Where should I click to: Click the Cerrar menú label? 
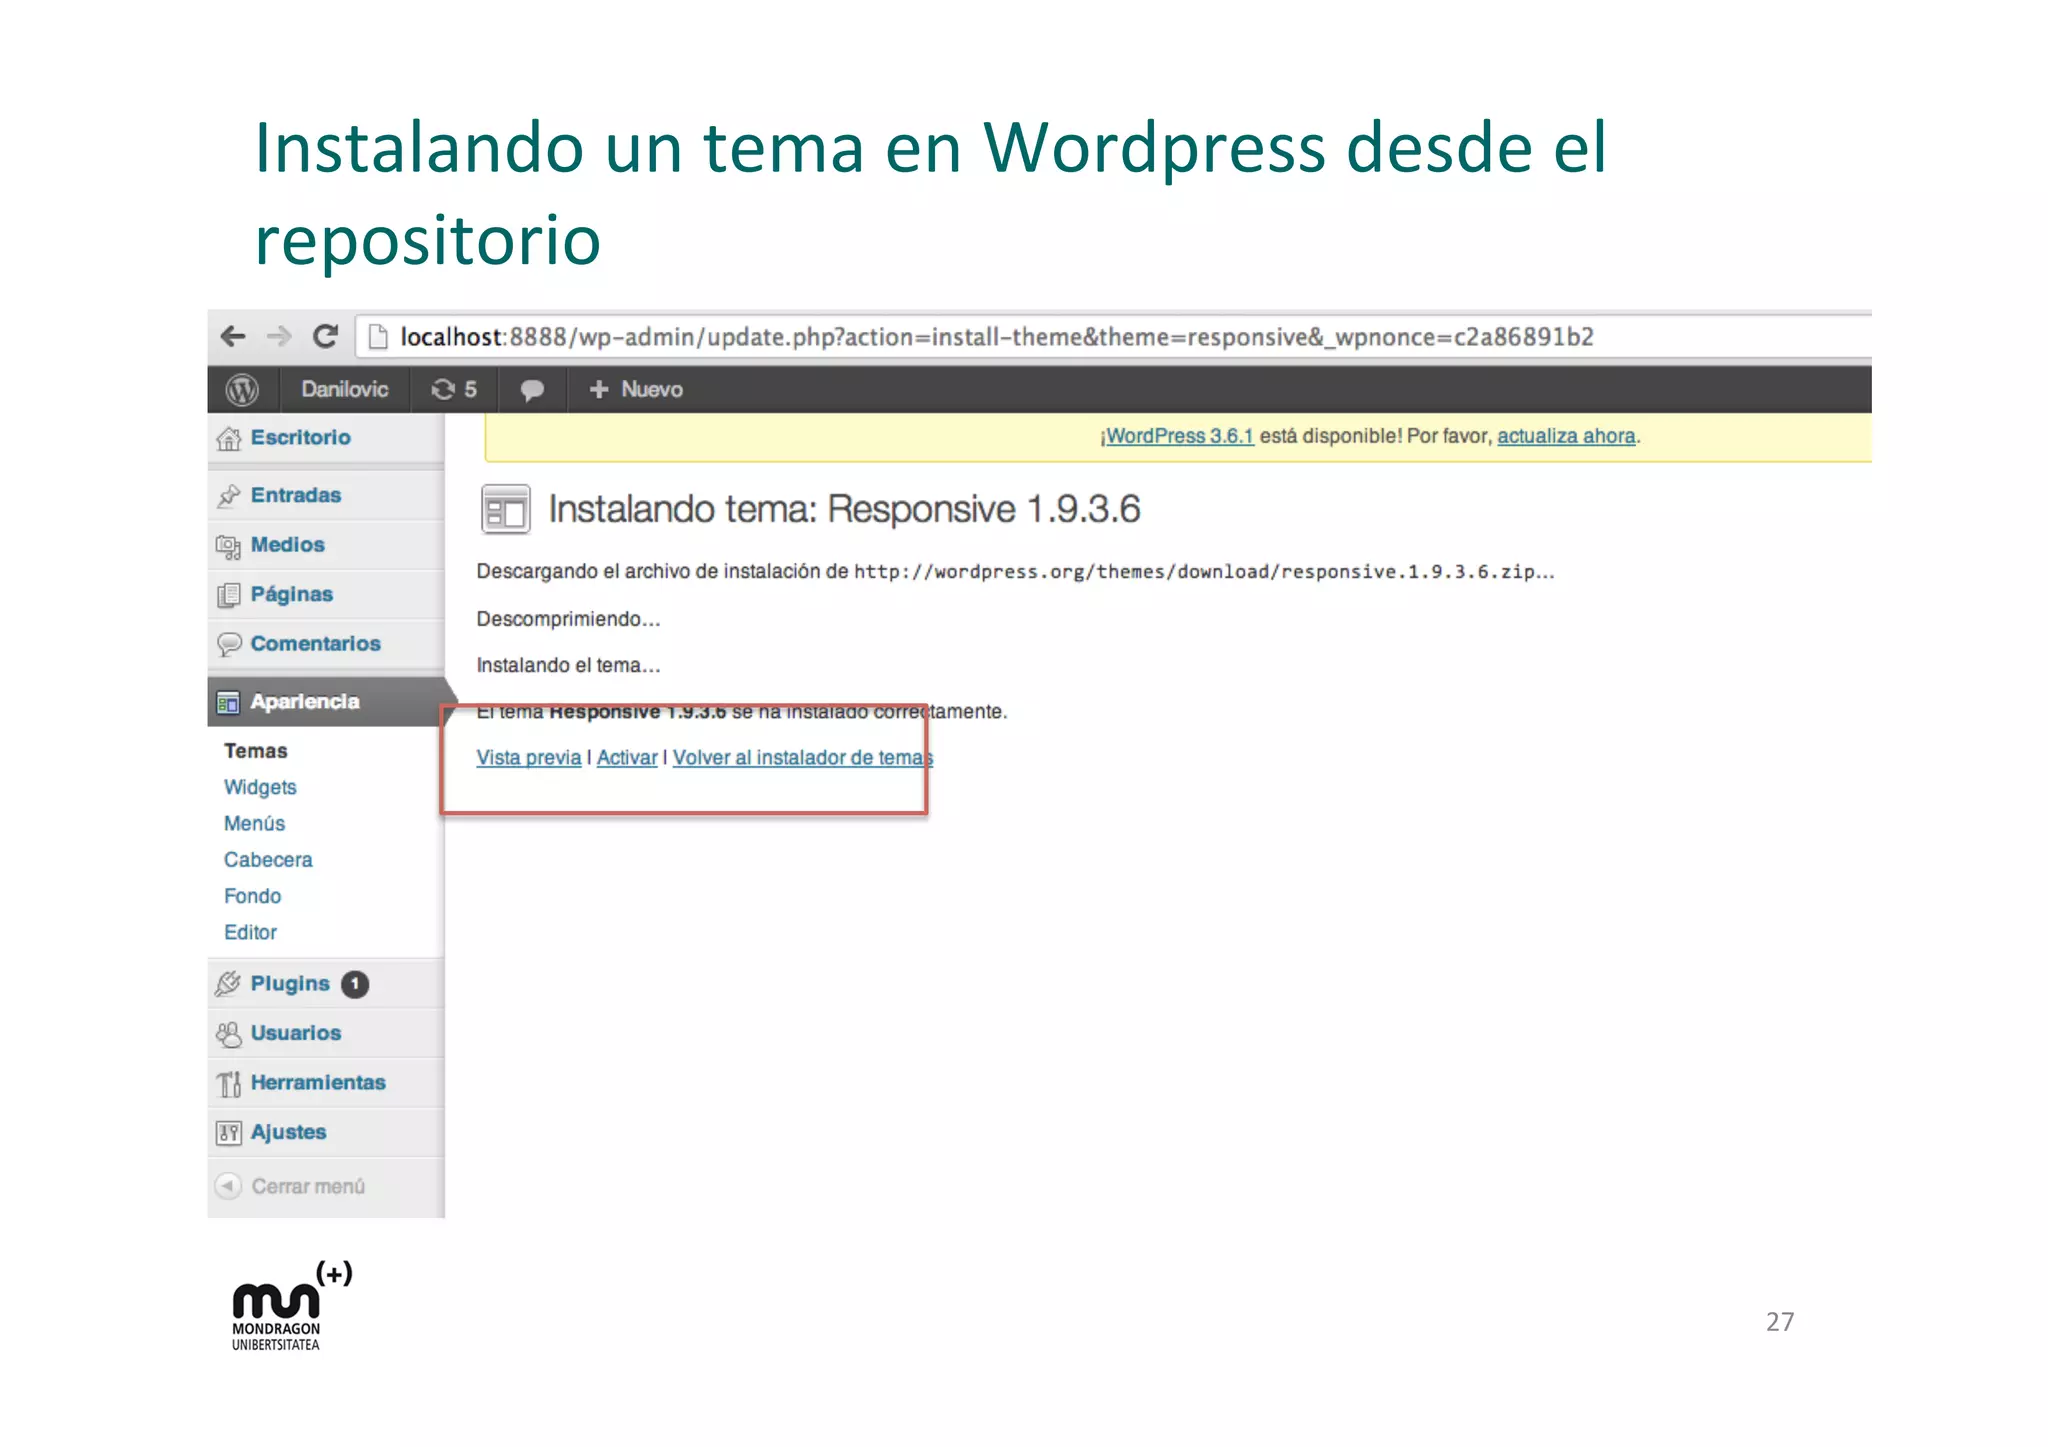pyautogui.click(x=308, y=1186)
